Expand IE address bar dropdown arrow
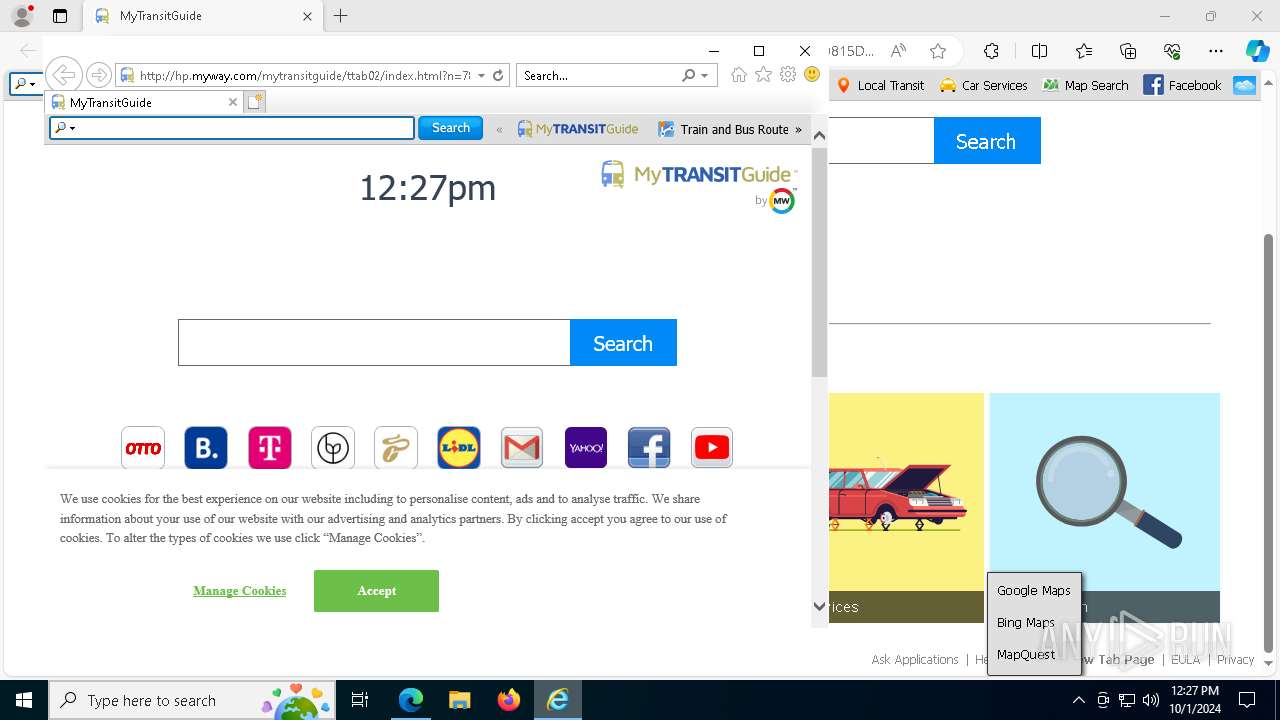 pos(481,75)
